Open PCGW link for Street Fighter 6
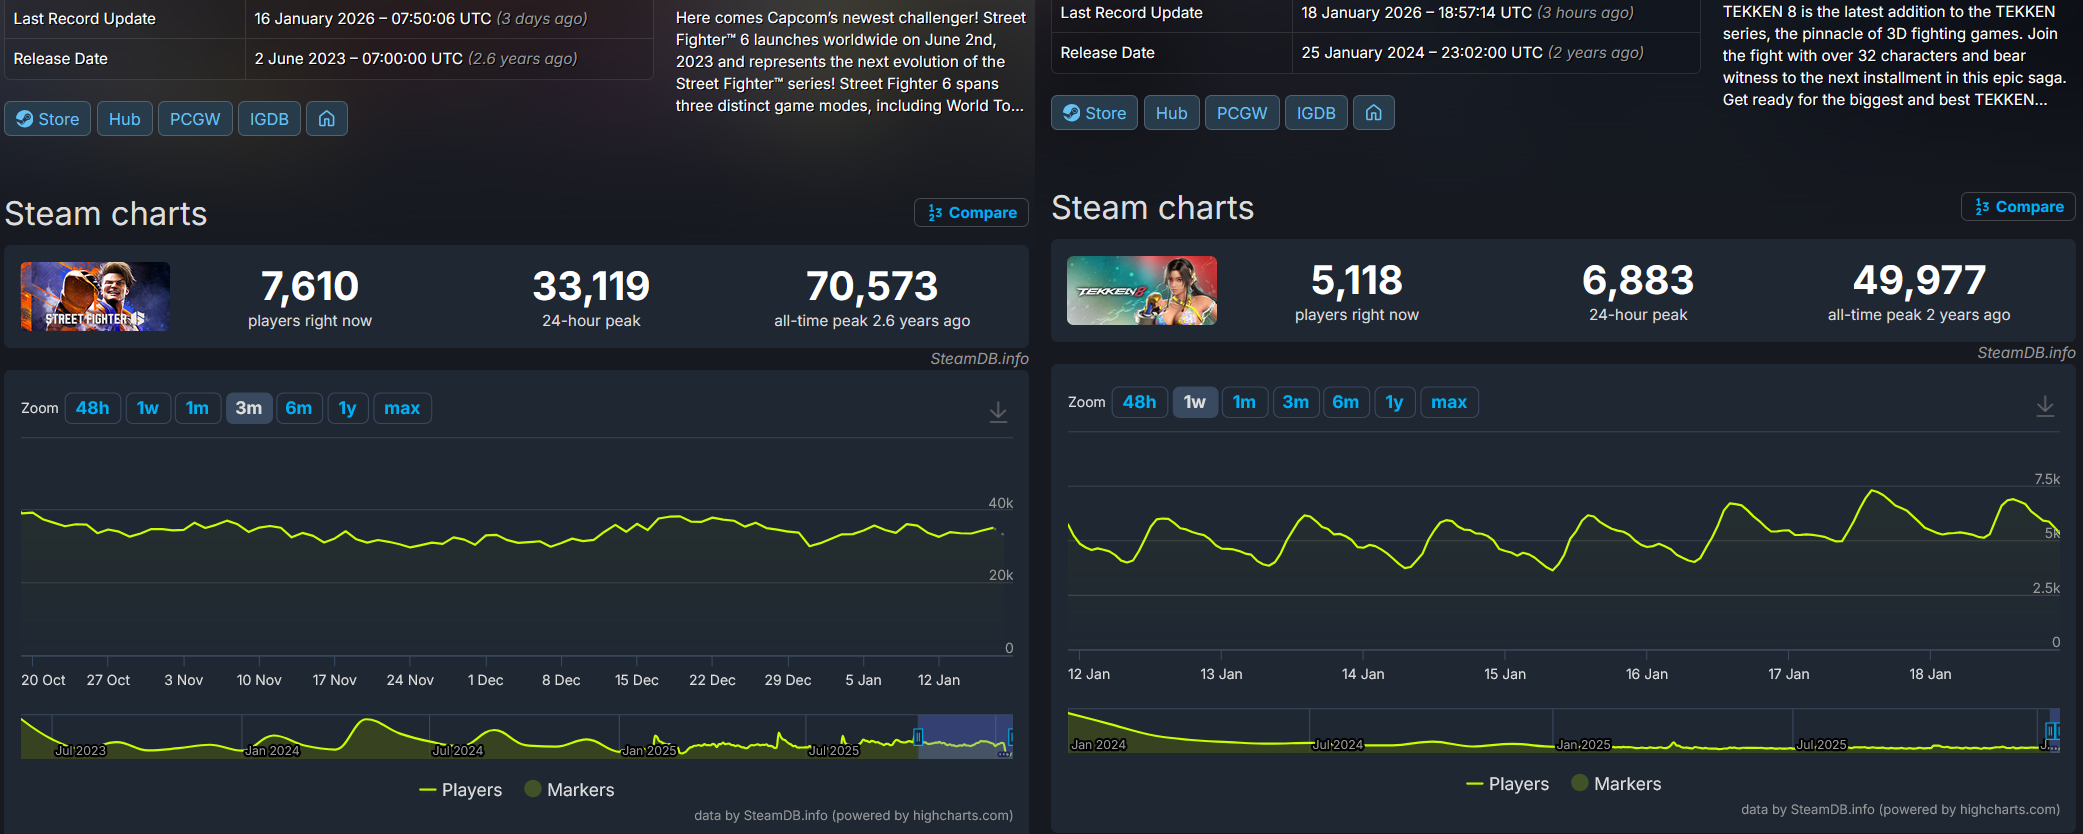 (195, 119)
